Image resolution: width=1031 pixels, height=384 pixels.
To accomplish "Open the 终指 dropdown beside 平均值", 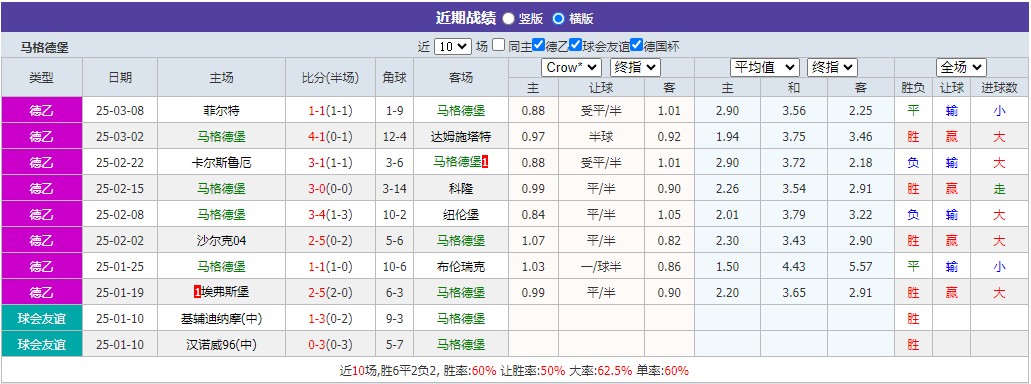I will pyautogui.click(x=832, y=67).
